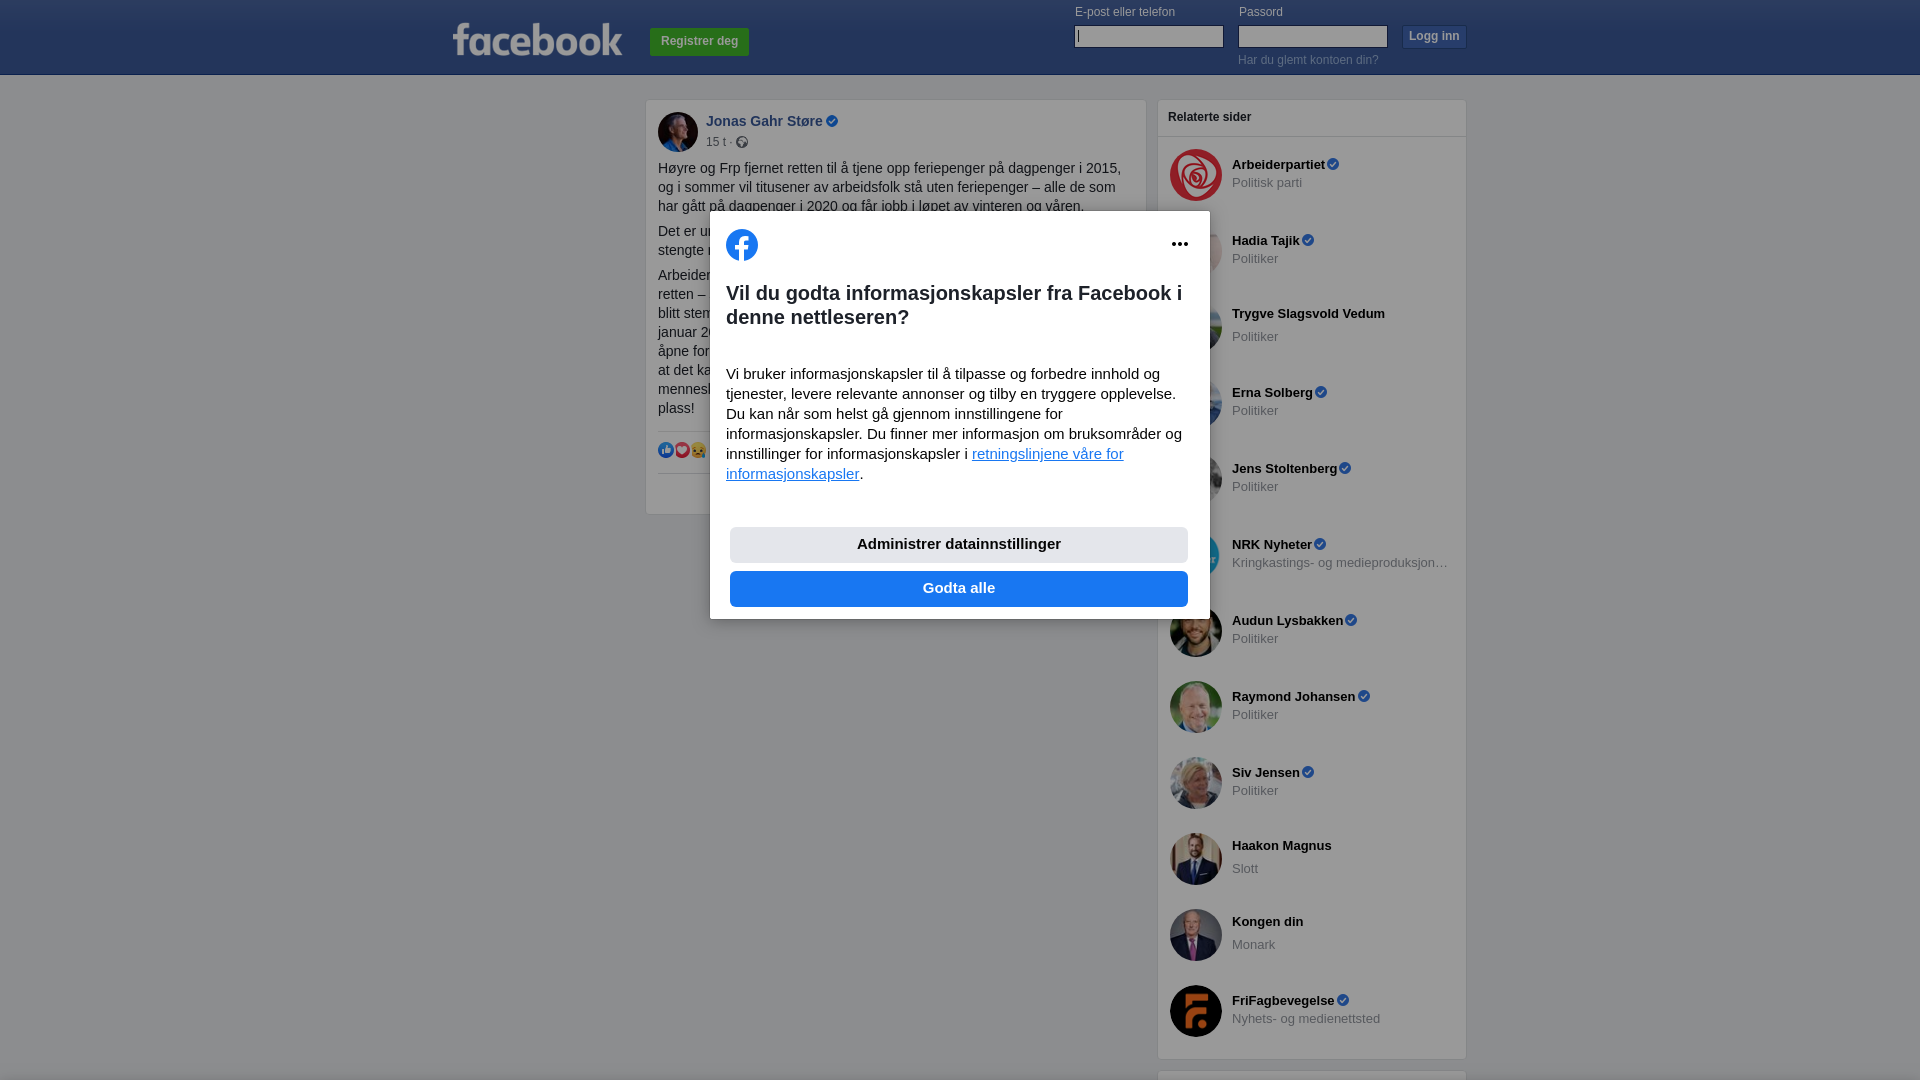
Task: Click the Logg inn button
Action: click(1434, 37)
